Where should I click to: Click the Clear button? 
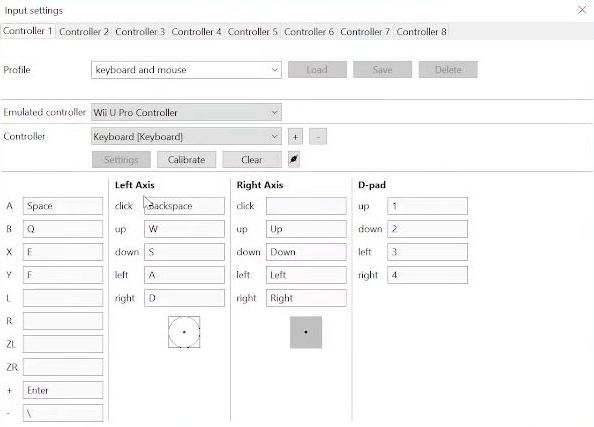(x=252, y=160)
